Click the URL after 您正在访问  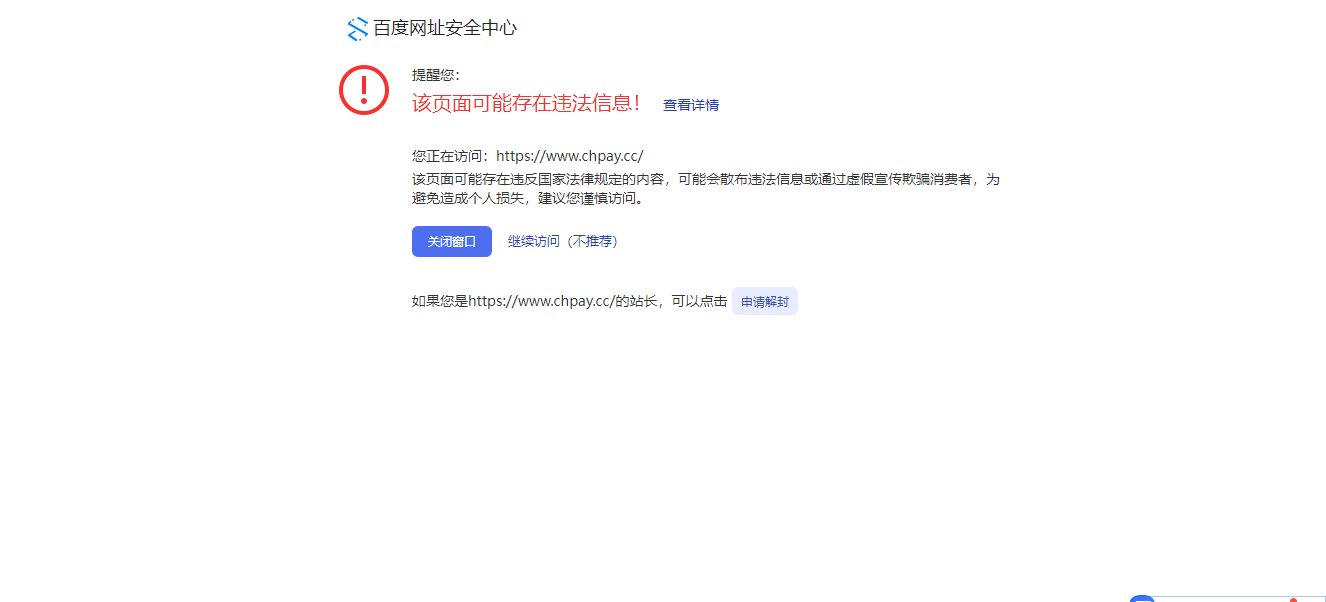click(x=570, y=156)
